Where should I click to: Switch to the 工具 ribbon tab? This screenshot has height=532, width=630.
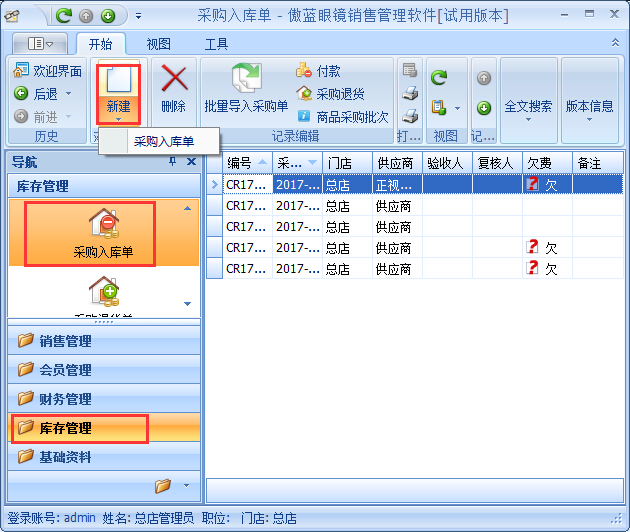point(216,44)
